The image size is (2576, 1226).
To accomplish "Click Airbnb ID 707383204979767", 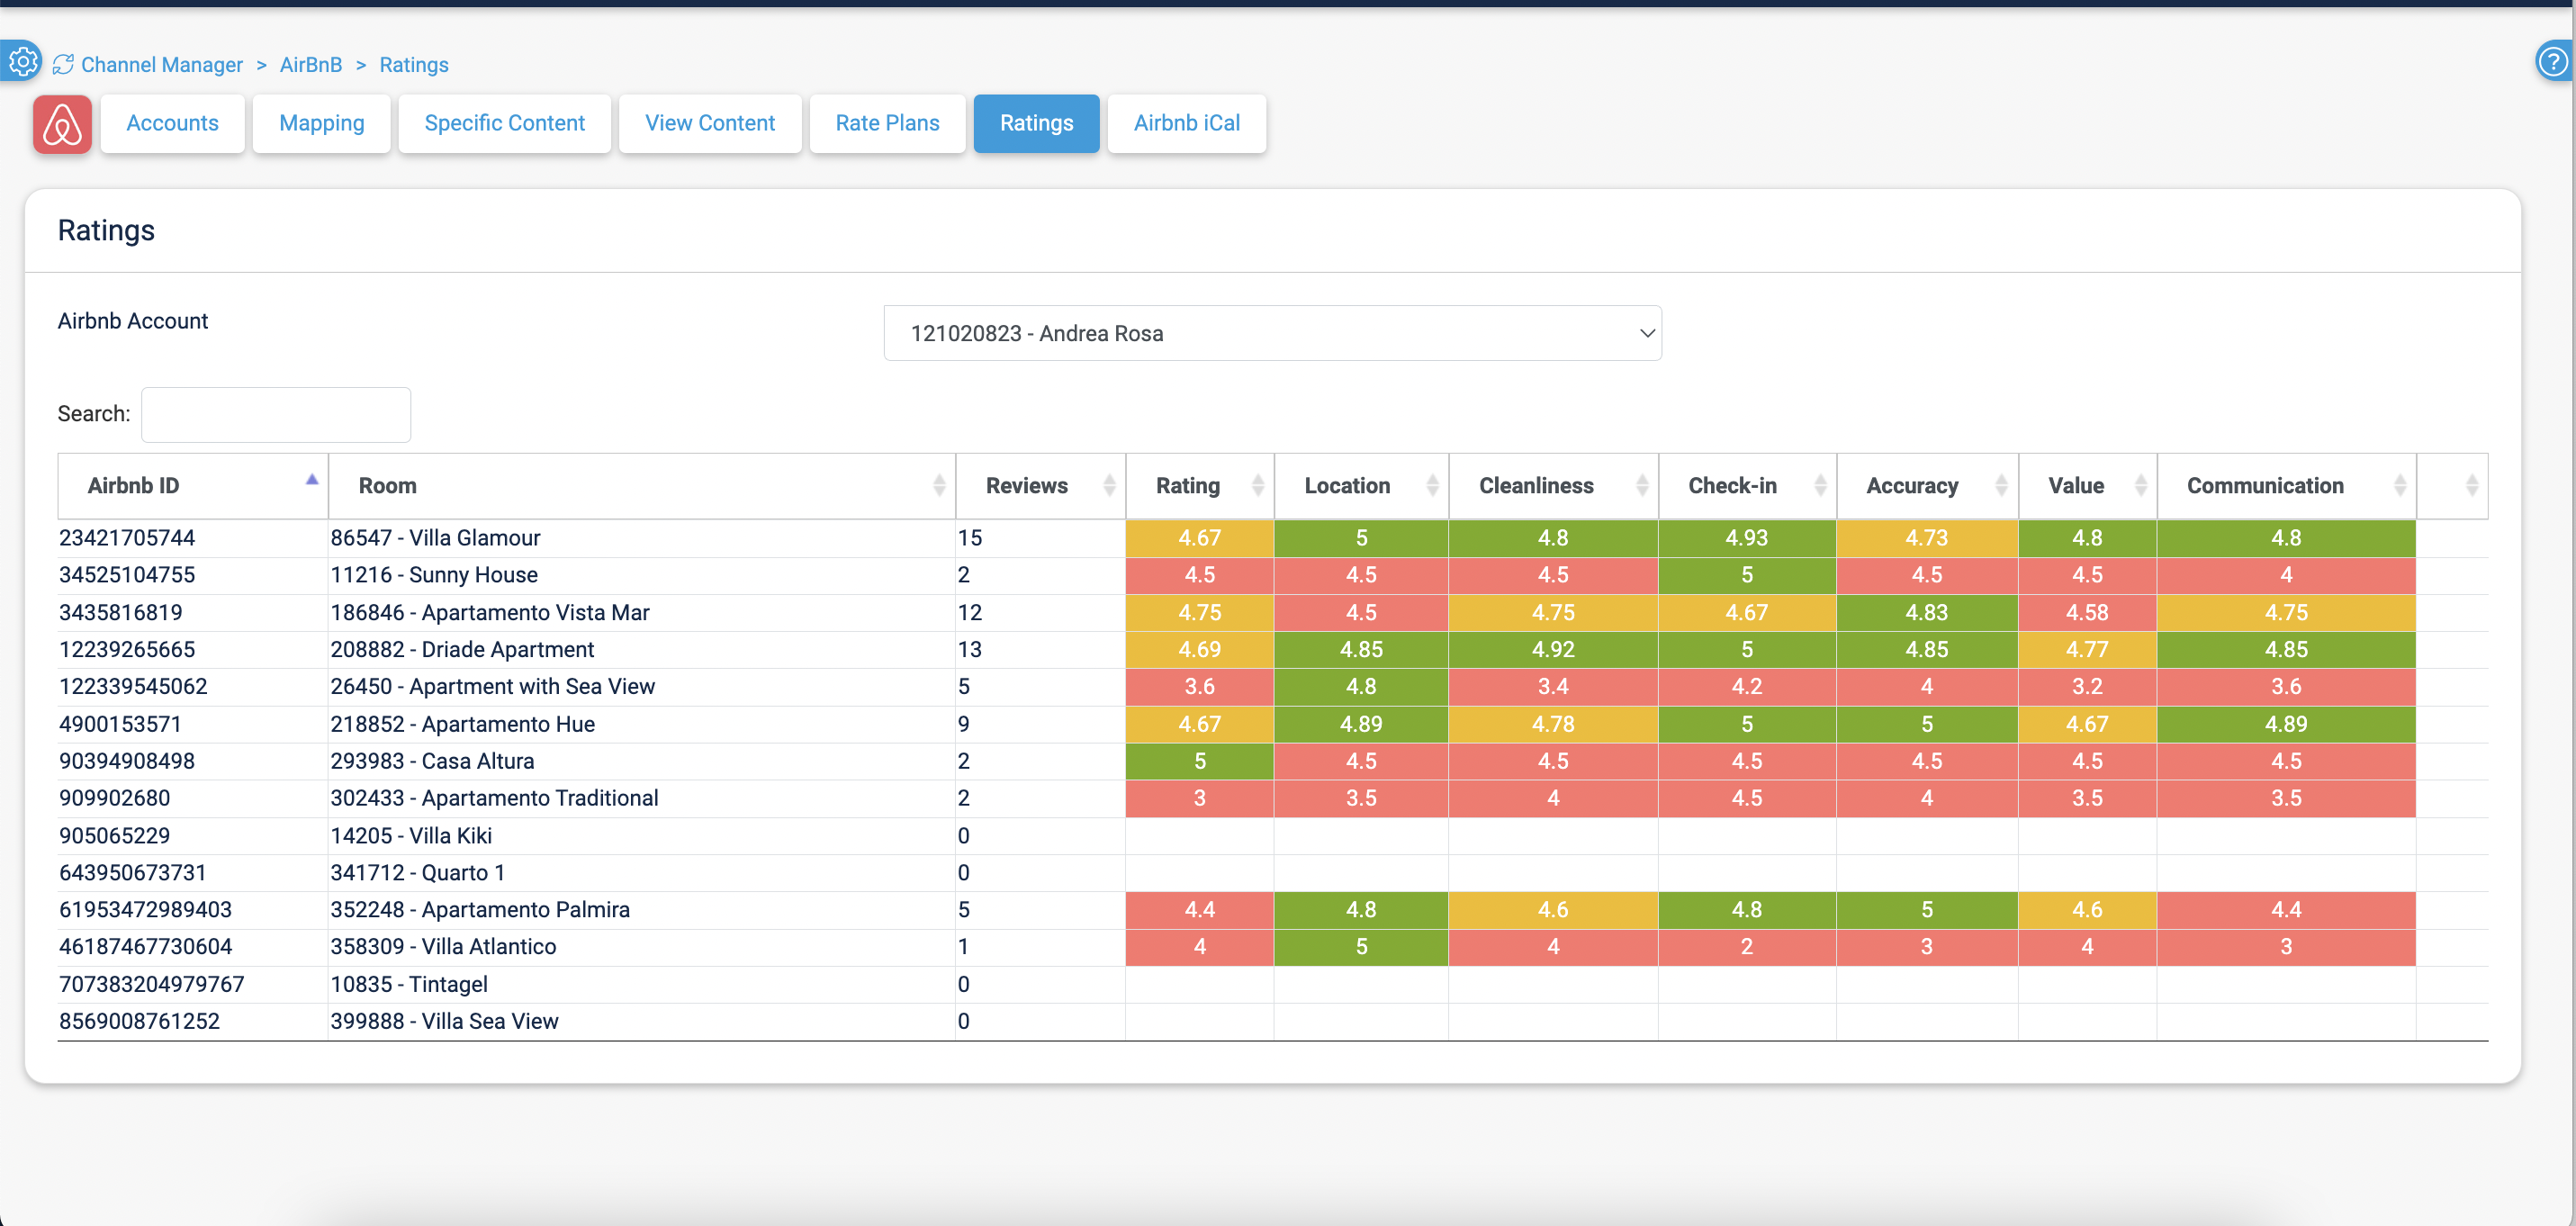I will coord(152,984).
